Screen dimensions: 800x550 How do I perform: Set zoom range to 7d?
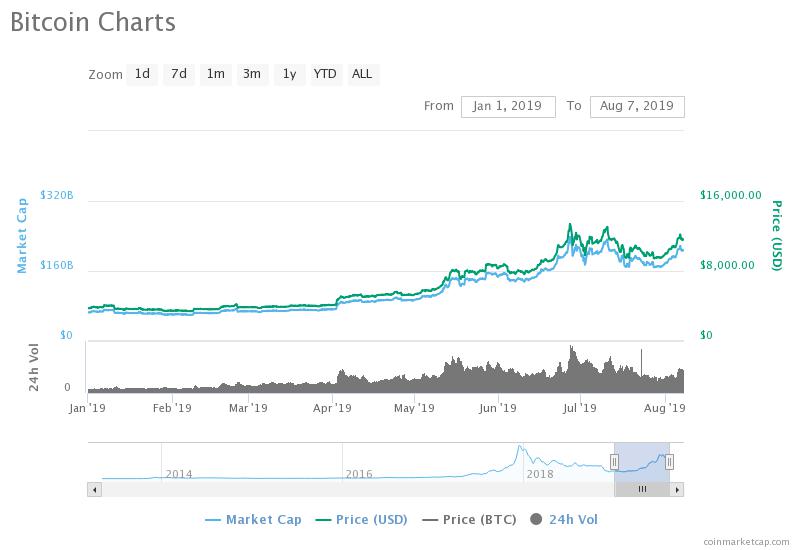point(179,74)
